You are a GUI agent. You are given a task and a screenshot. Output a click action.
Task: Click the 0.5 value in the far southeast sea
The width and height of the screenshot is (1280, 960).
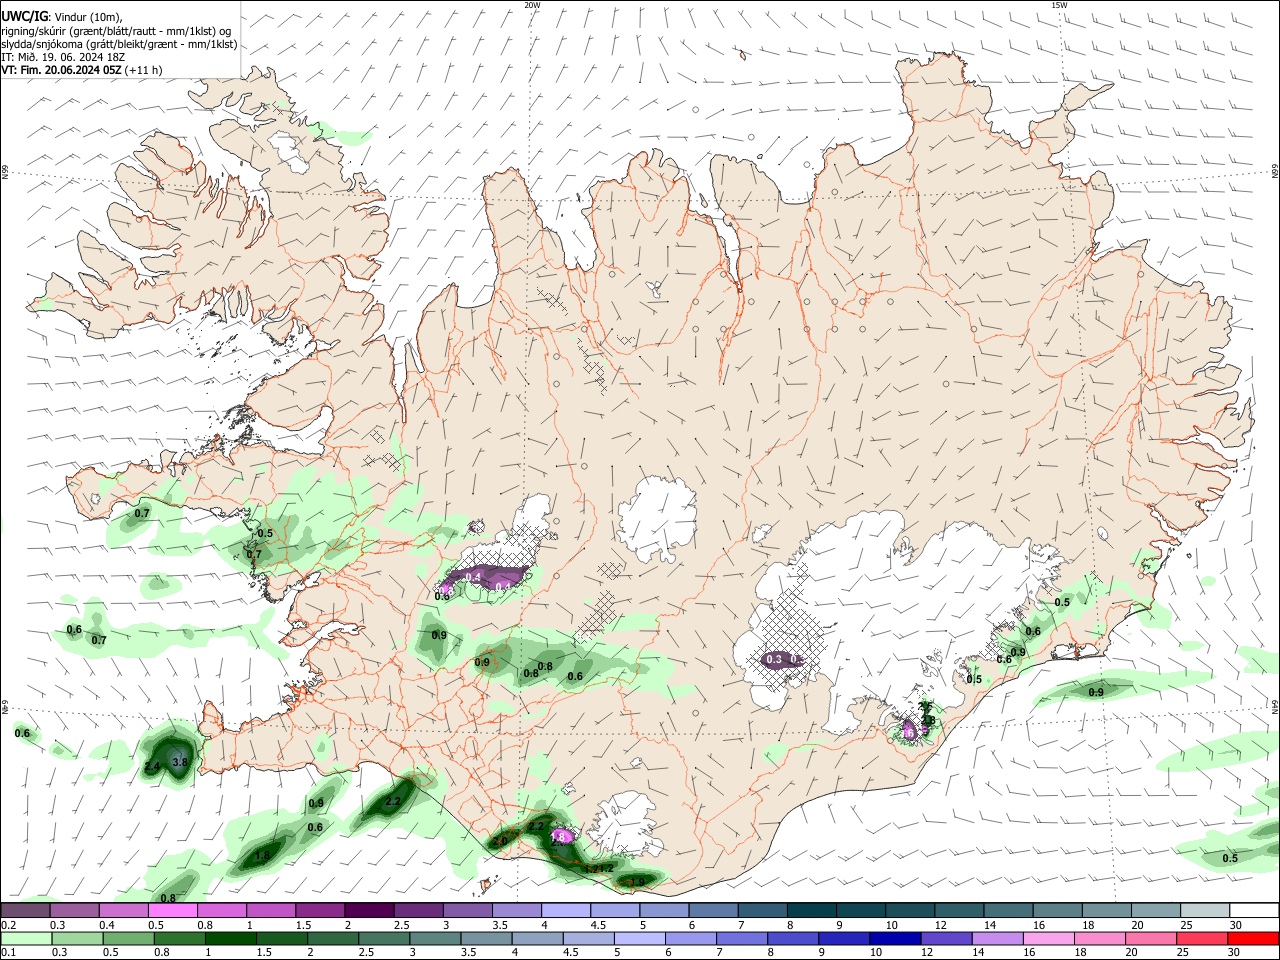[x=1230, y=858]
